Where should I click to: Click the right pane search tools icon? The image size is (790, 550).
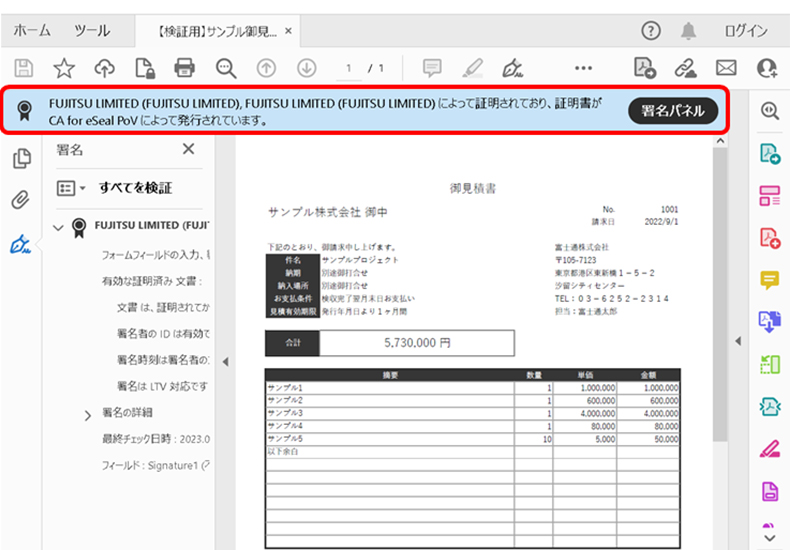tap(769, 110)
